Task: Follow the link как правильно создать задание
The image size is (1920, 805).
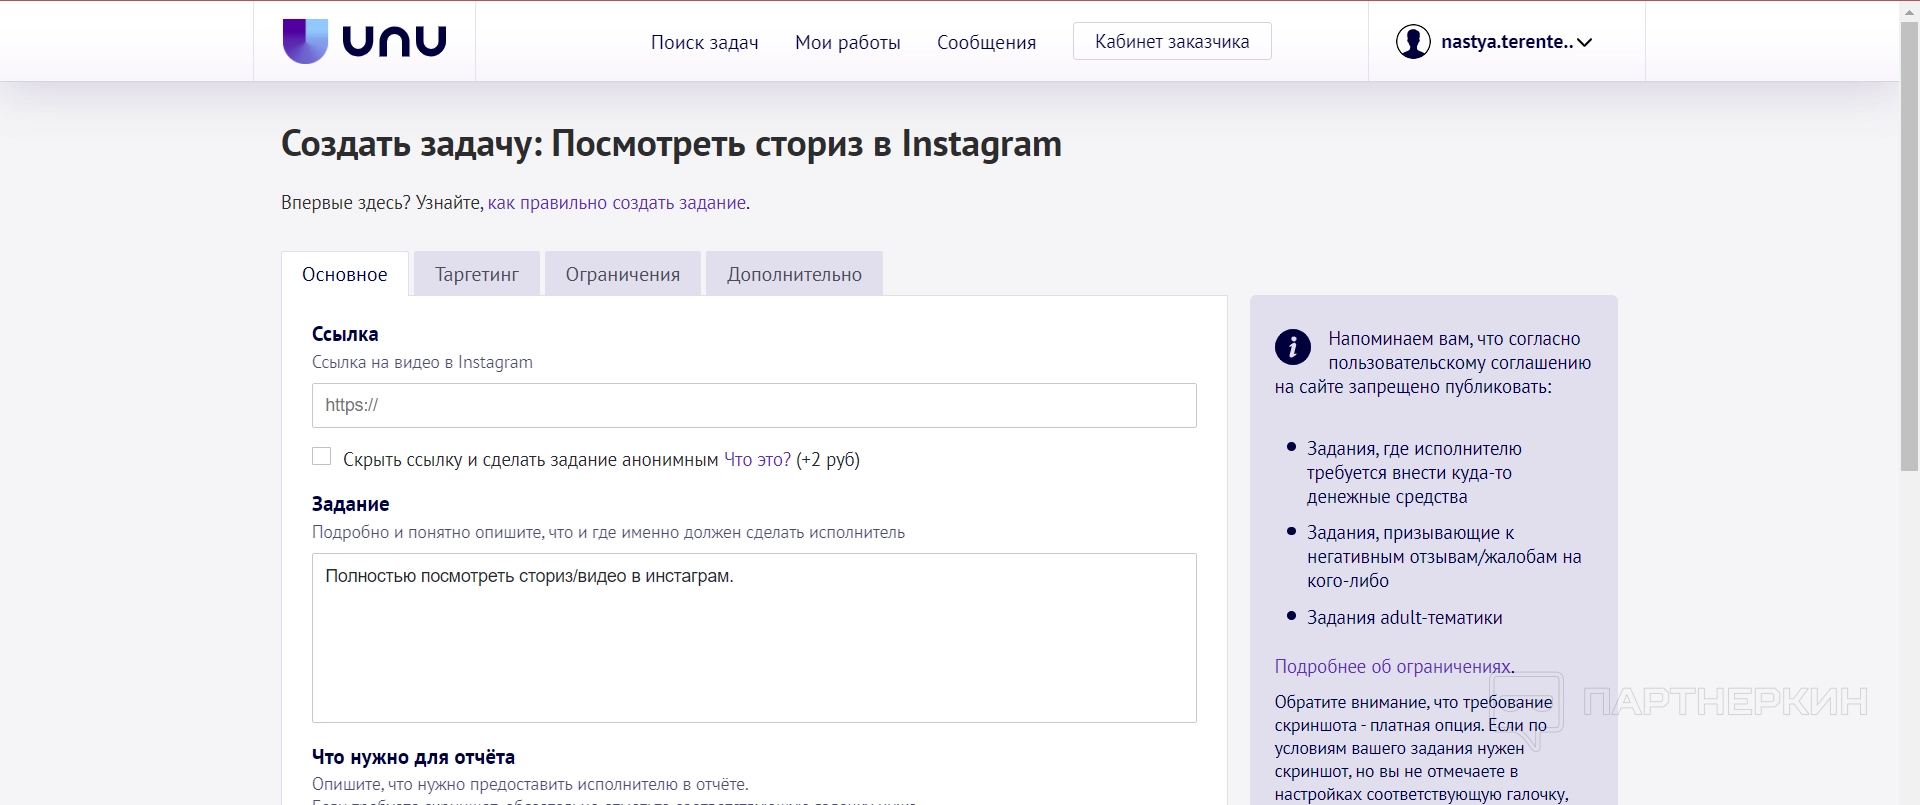Action: [x=617, y=203]
